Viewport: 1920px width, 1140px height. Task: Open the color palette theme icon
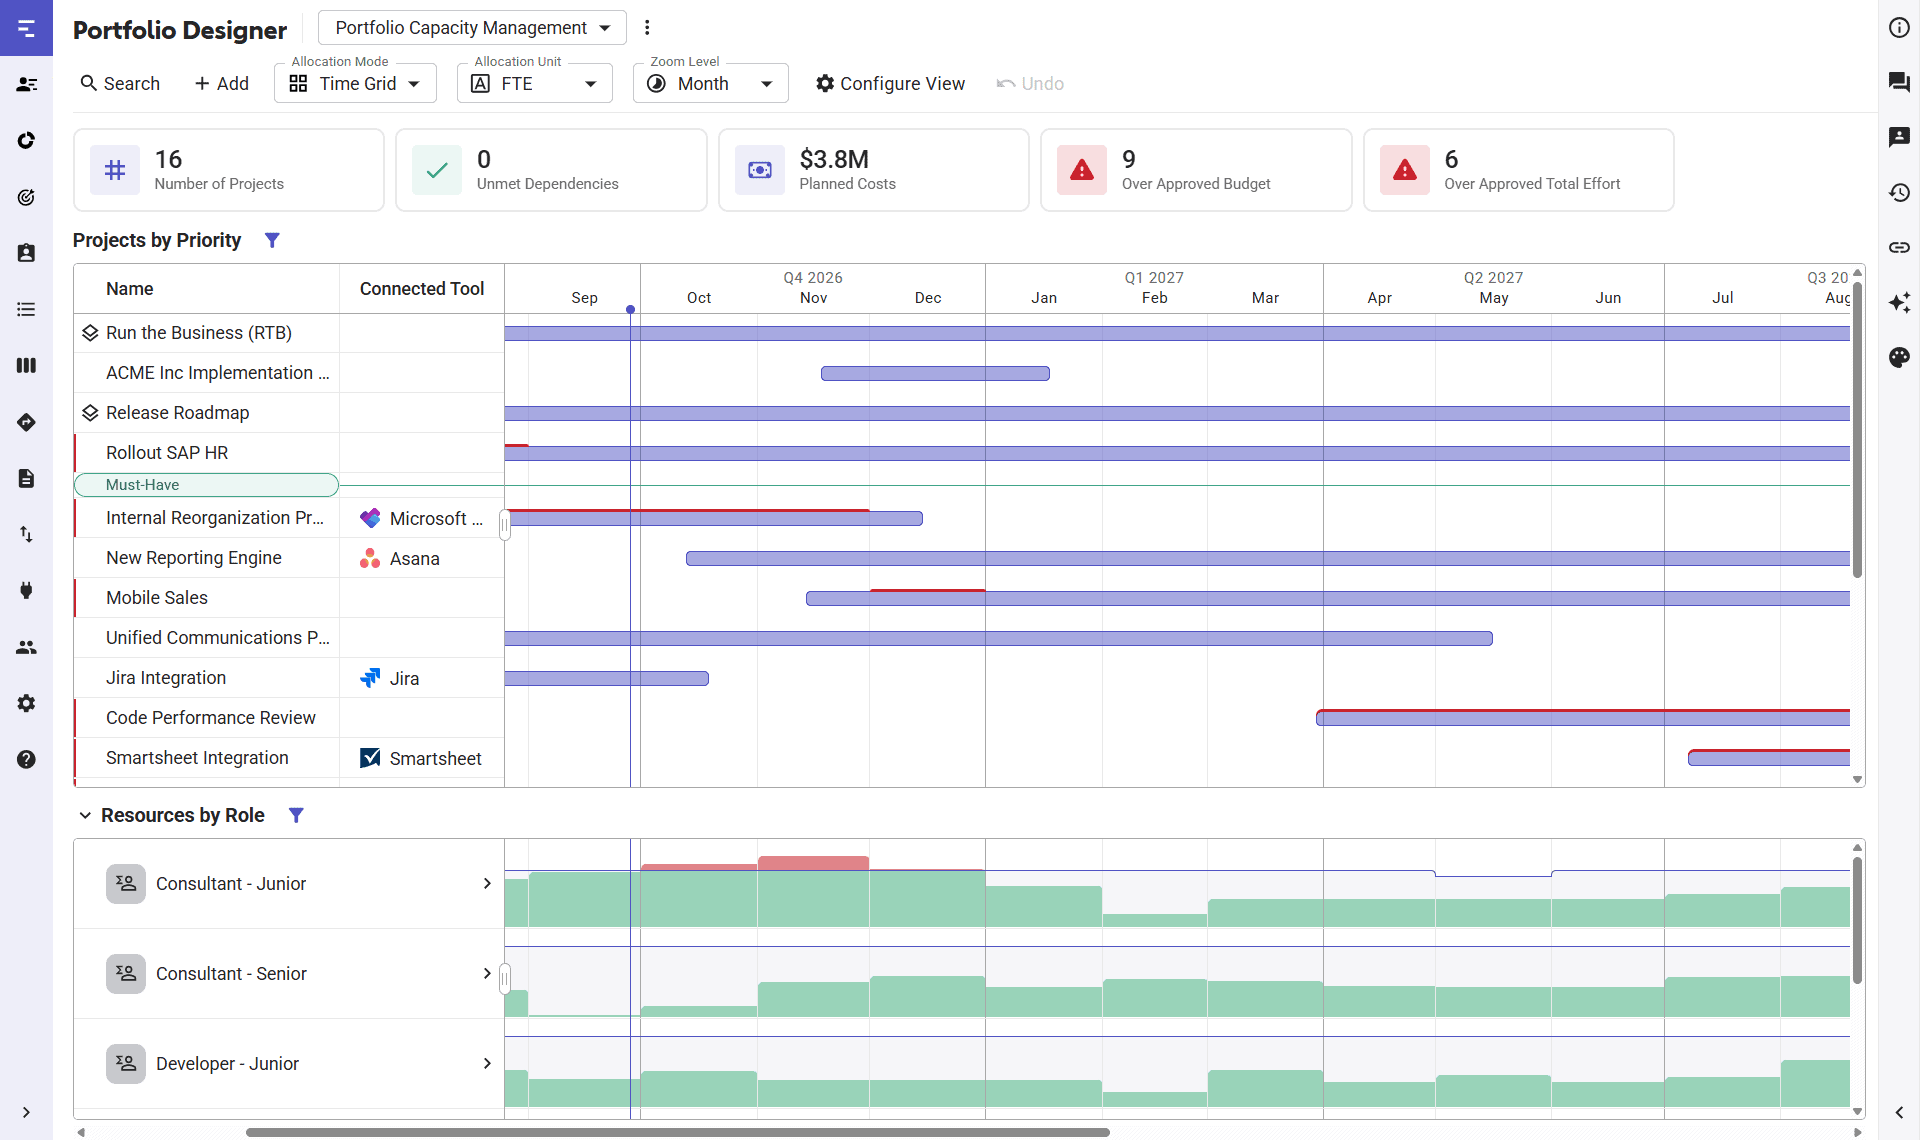[x=1899, y=357]
